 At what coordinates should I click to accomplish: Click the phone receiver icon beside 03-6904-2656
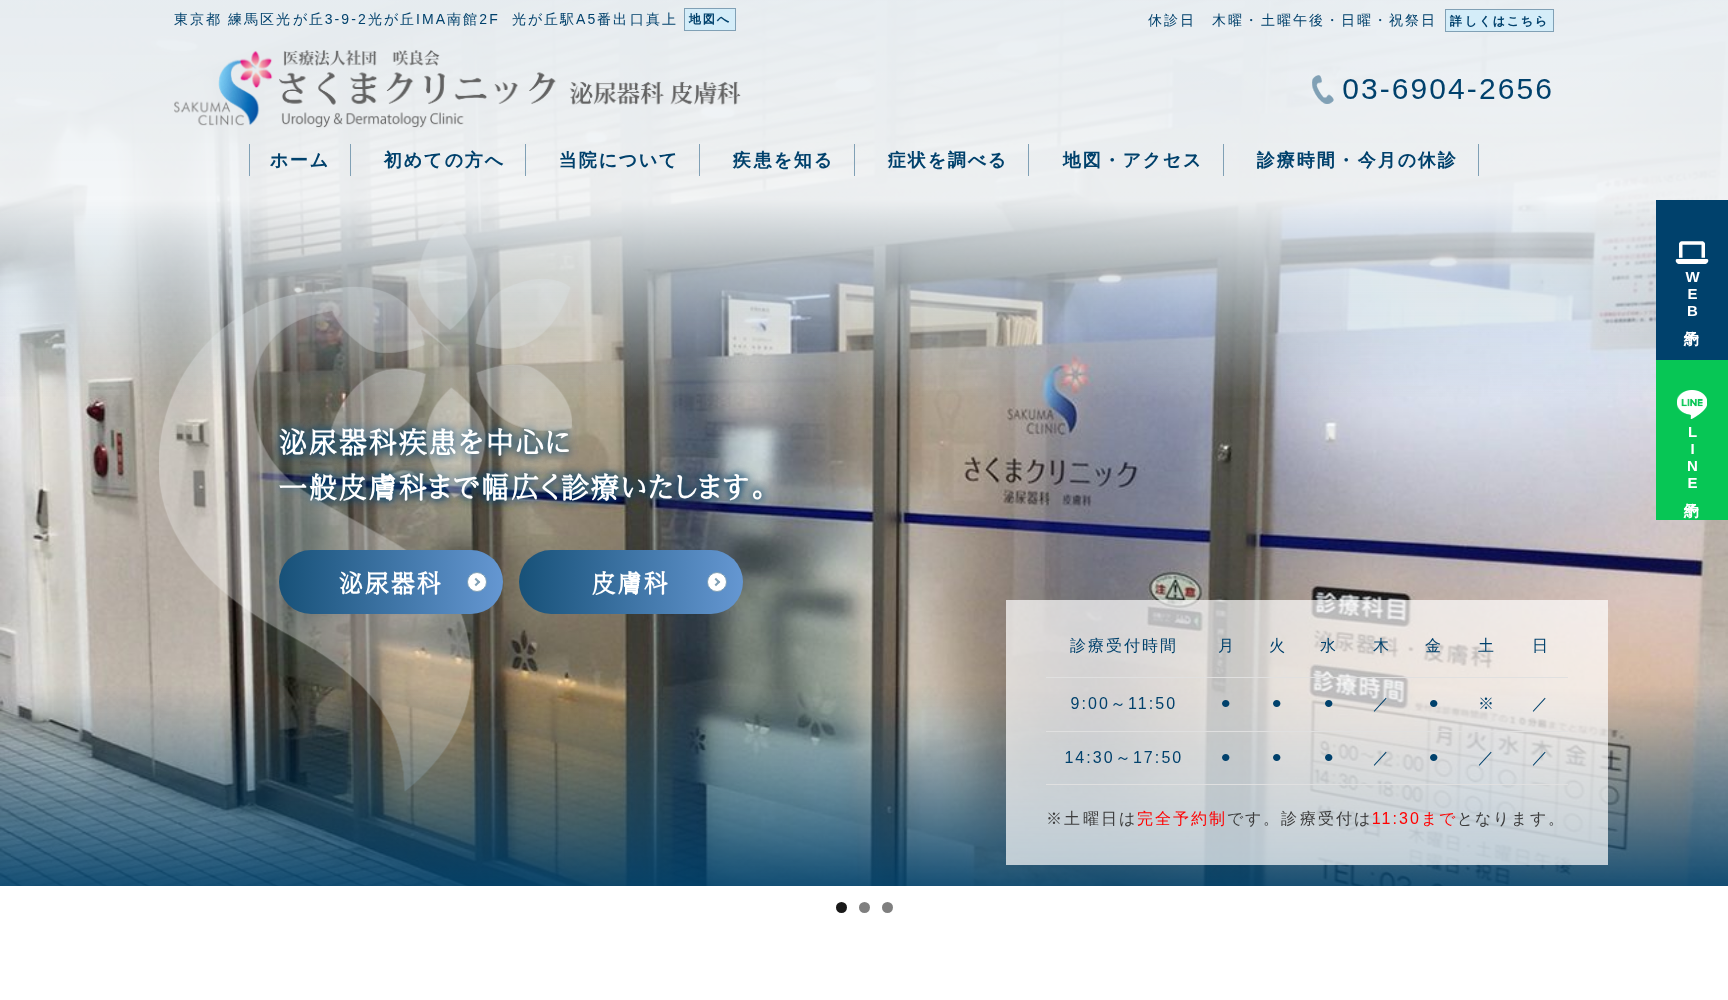coord(1322,89)
